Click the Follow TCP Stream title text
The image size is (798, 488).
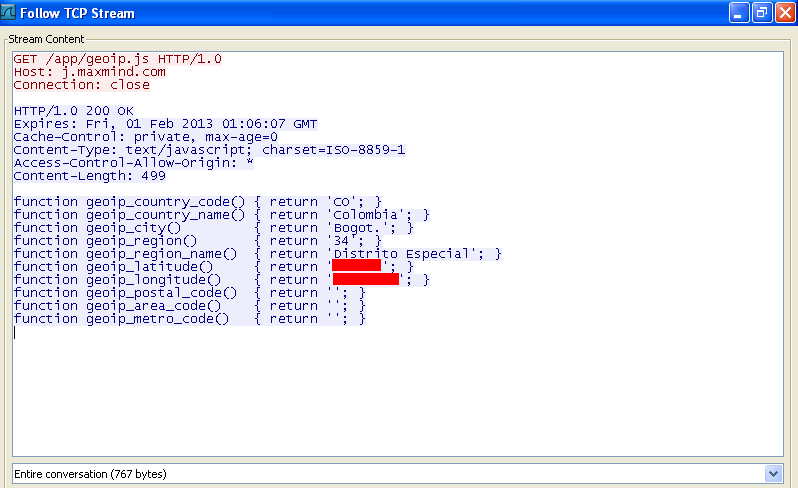[x=77, y=14]
